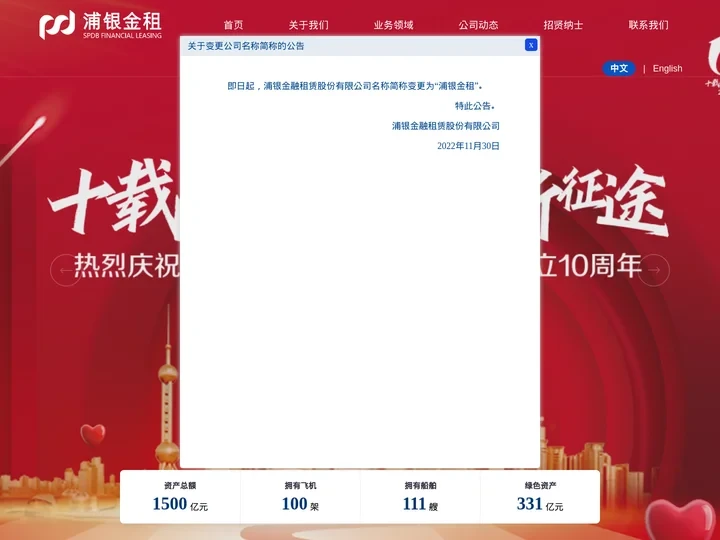Select 中文 language button
Viewport: 720px width, 540px height.
click(x=619, y=68)
